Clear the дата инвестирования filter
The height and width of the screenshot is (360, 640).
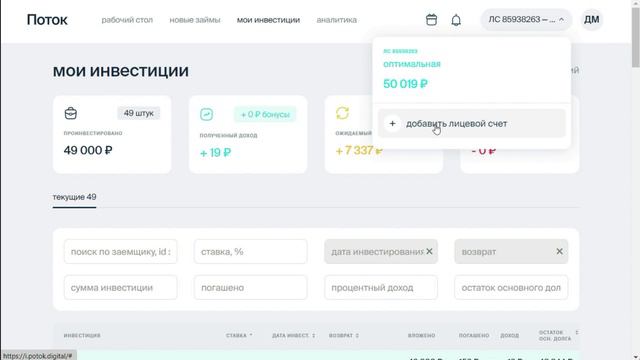[x=429, y=251]
